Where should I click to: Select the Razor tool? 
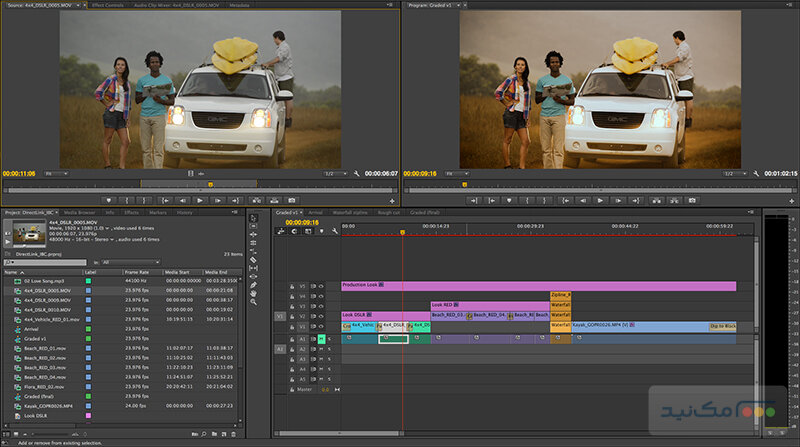coord(254,260)
